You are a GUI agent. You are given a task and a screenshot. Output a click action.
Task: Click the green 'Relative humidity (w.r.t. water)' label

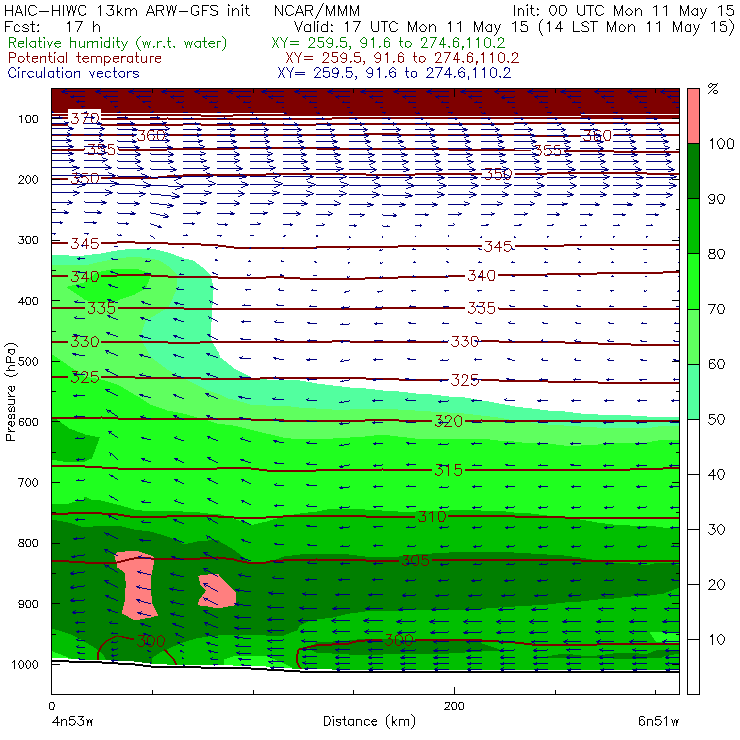coord(117,43)
